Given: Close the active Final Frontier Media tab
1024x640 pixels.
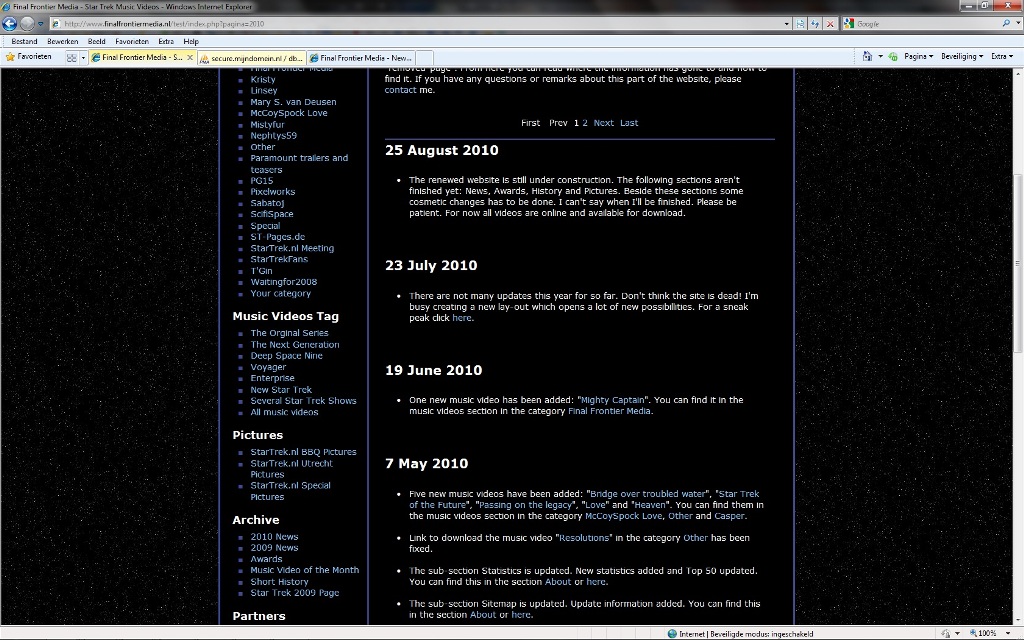Looking at the screenshot, I should point(190,57).
